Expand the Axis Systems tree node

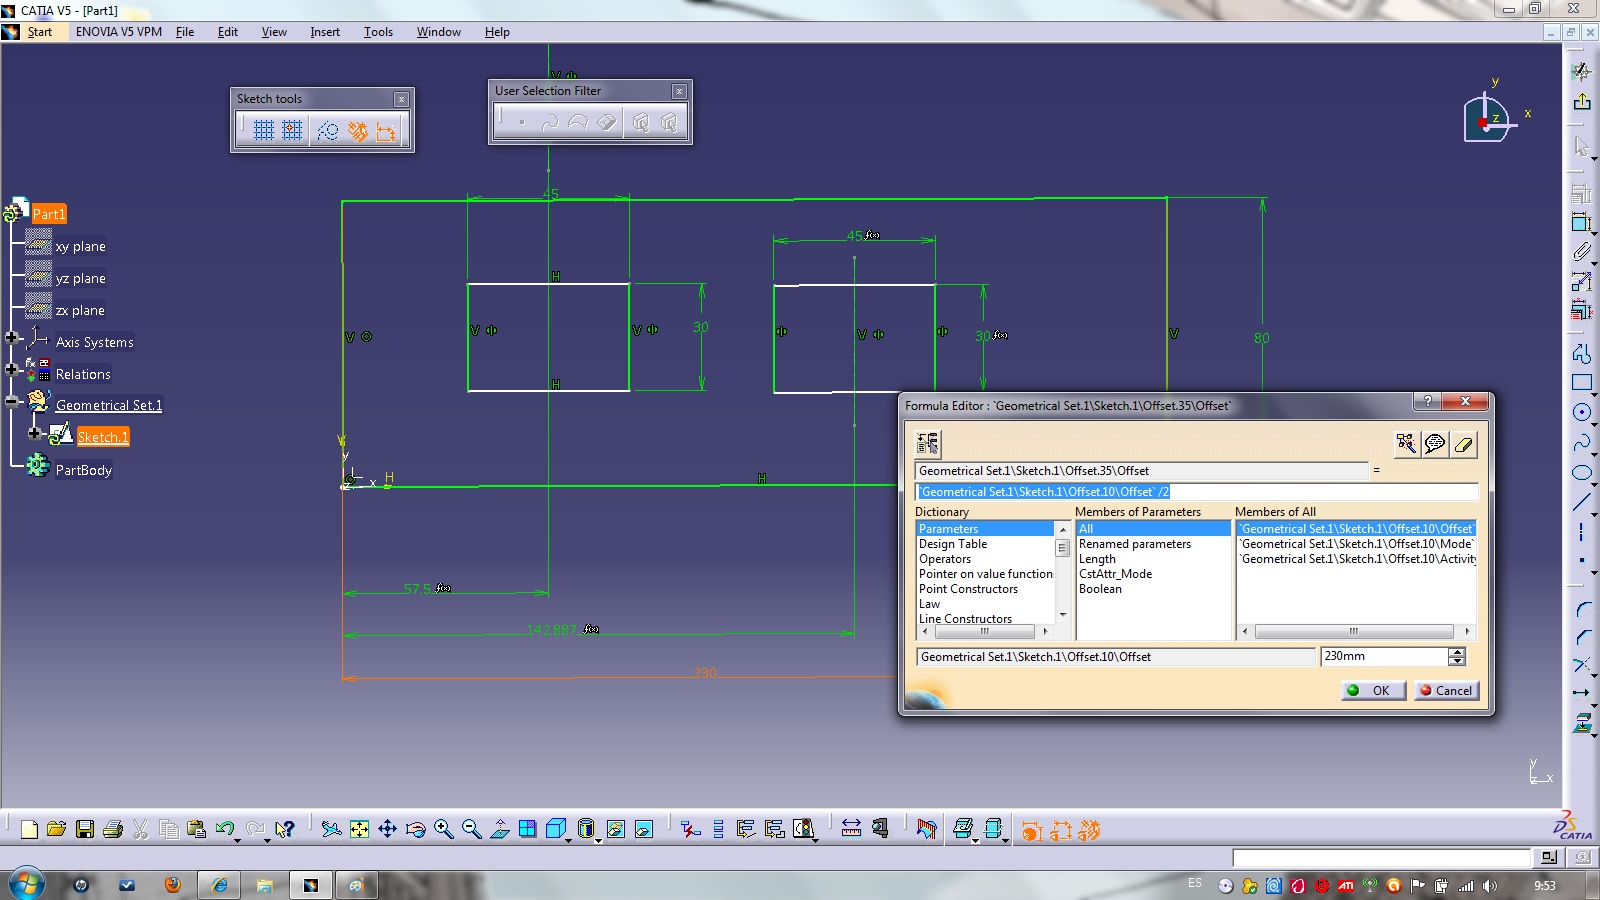(x=11, y=338)
